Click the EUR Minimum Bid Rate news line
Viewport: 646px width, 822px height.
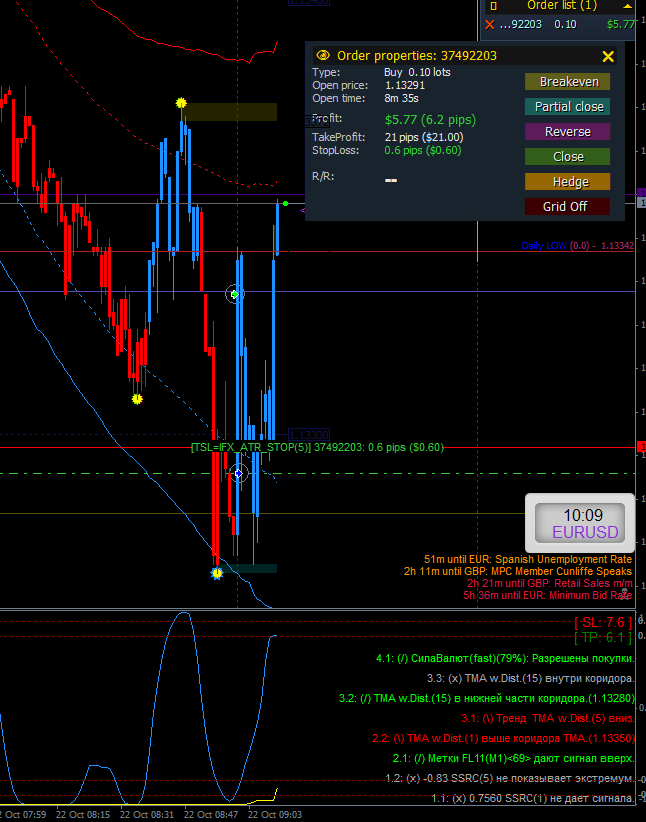pyautogui.click(x=547, y=595)
